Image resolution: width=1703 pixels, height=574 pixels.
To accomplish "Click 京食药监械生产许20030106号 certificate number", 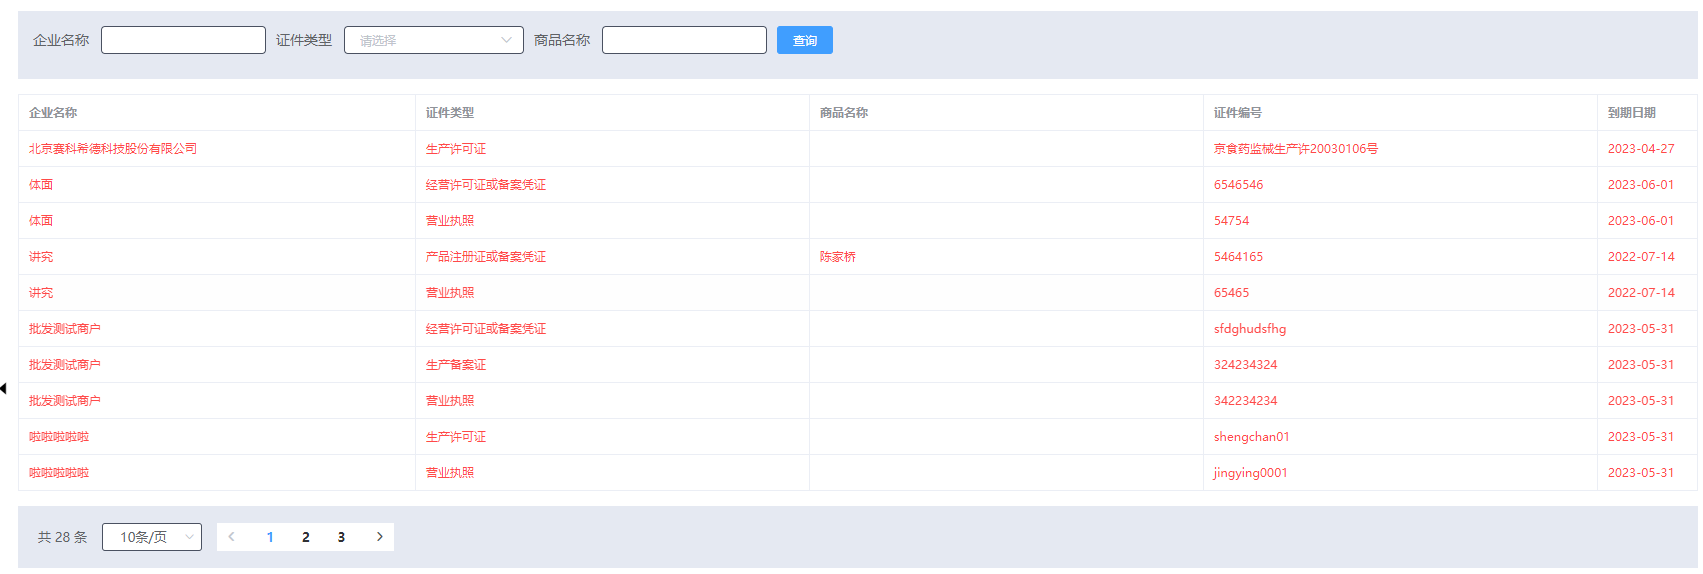I will 1295,149.
